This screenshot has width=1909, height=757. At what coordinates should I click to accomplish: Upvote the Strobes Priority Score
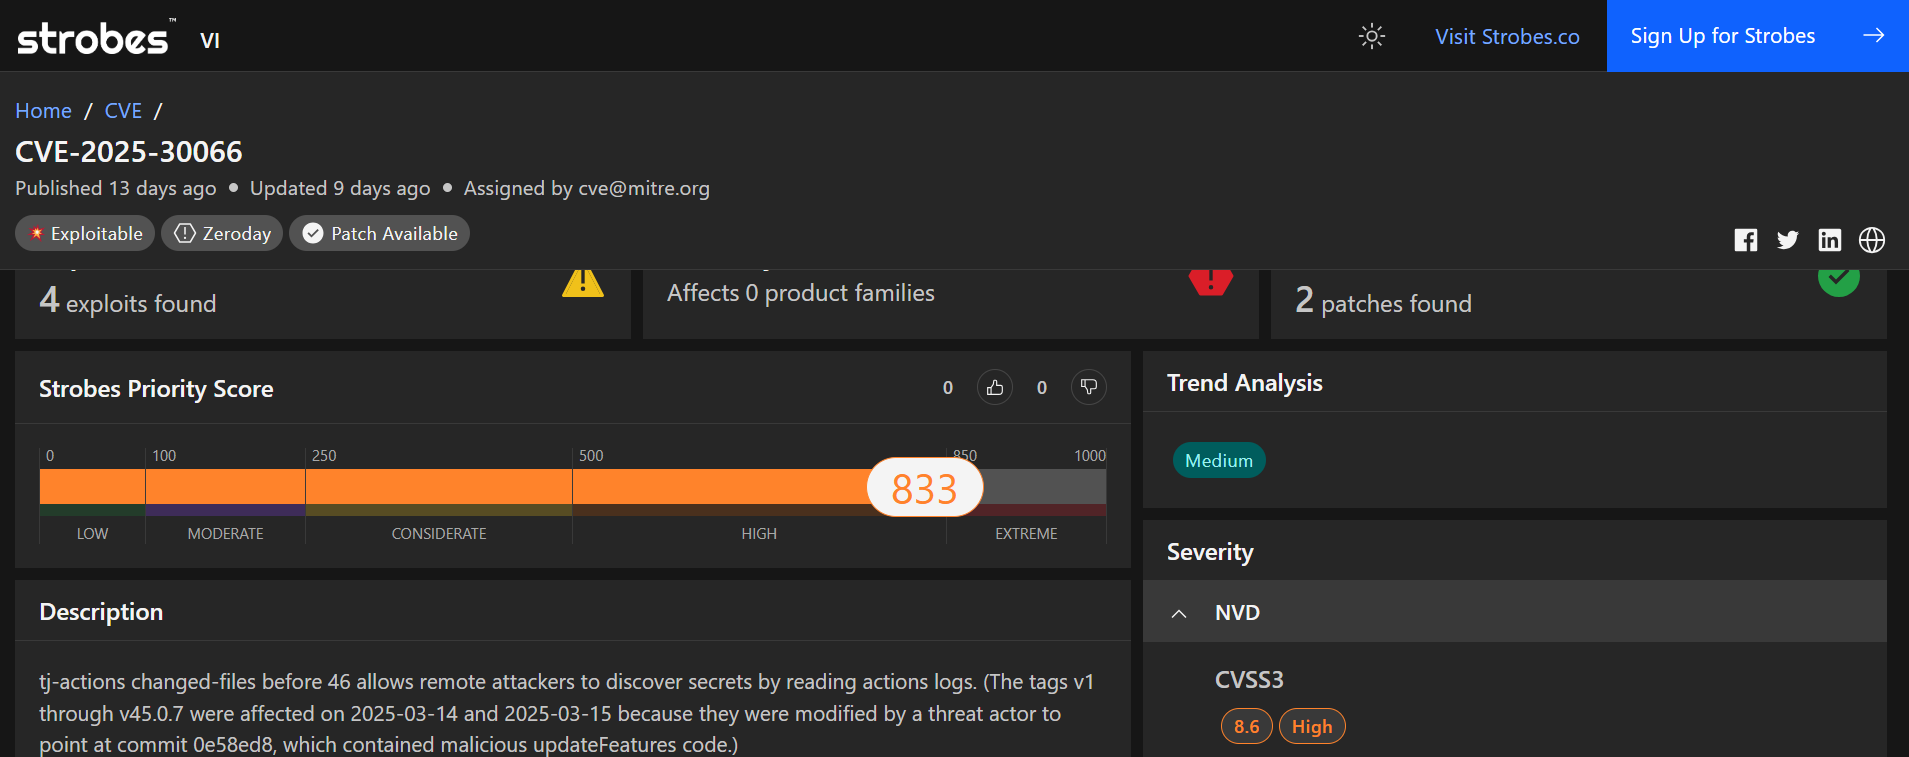(x=995, y=387)
